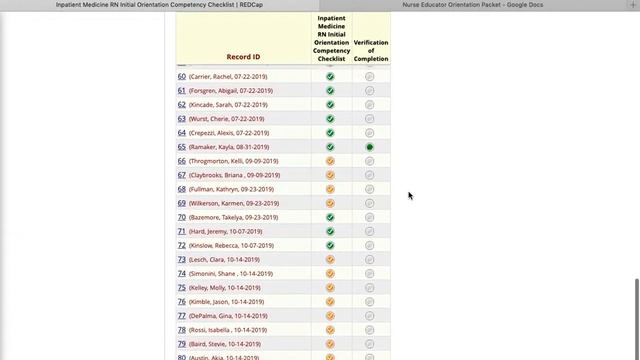Click green checklist status icon for Kinslow, Rebecca
The height and width of the screenshot is (360, 640).
coord(330,246)
